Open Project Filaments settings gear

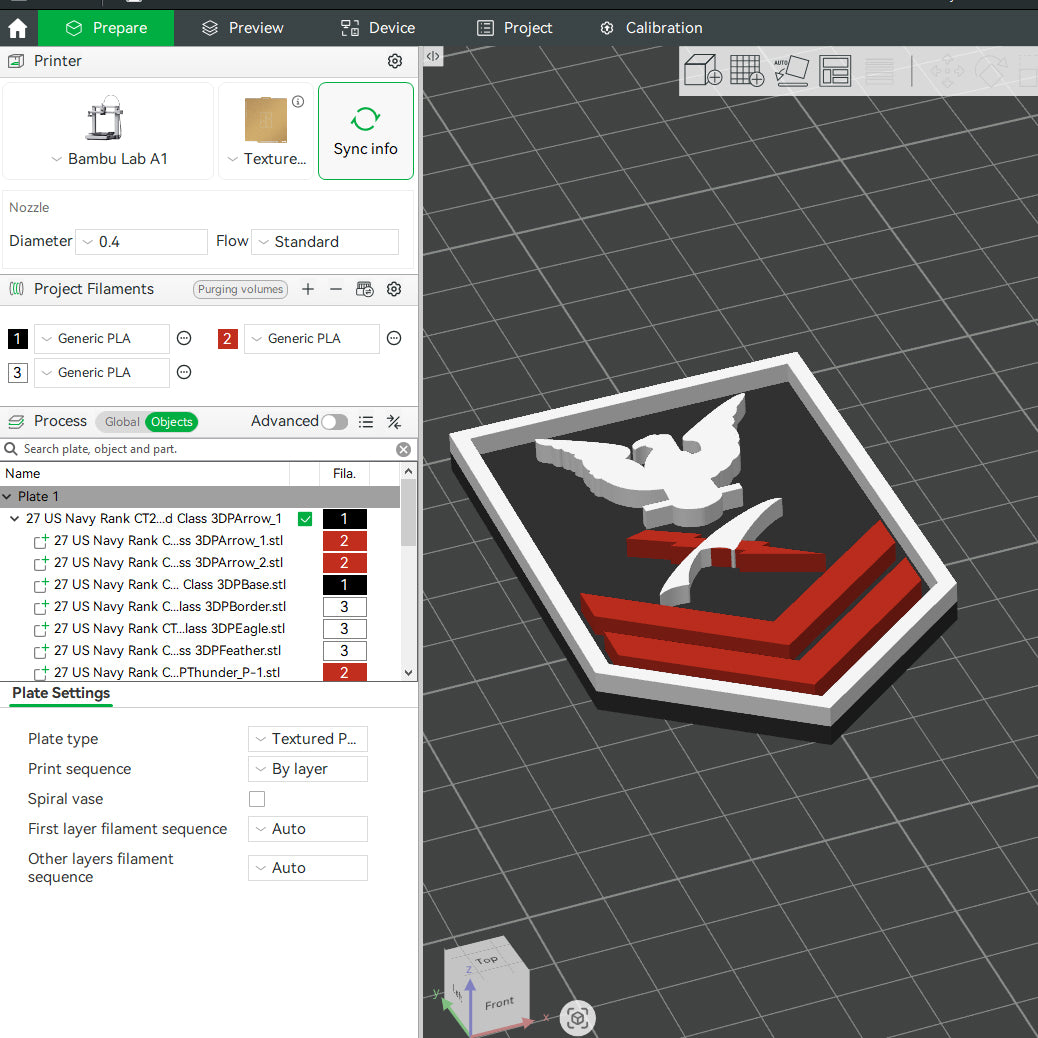[394, 289]
